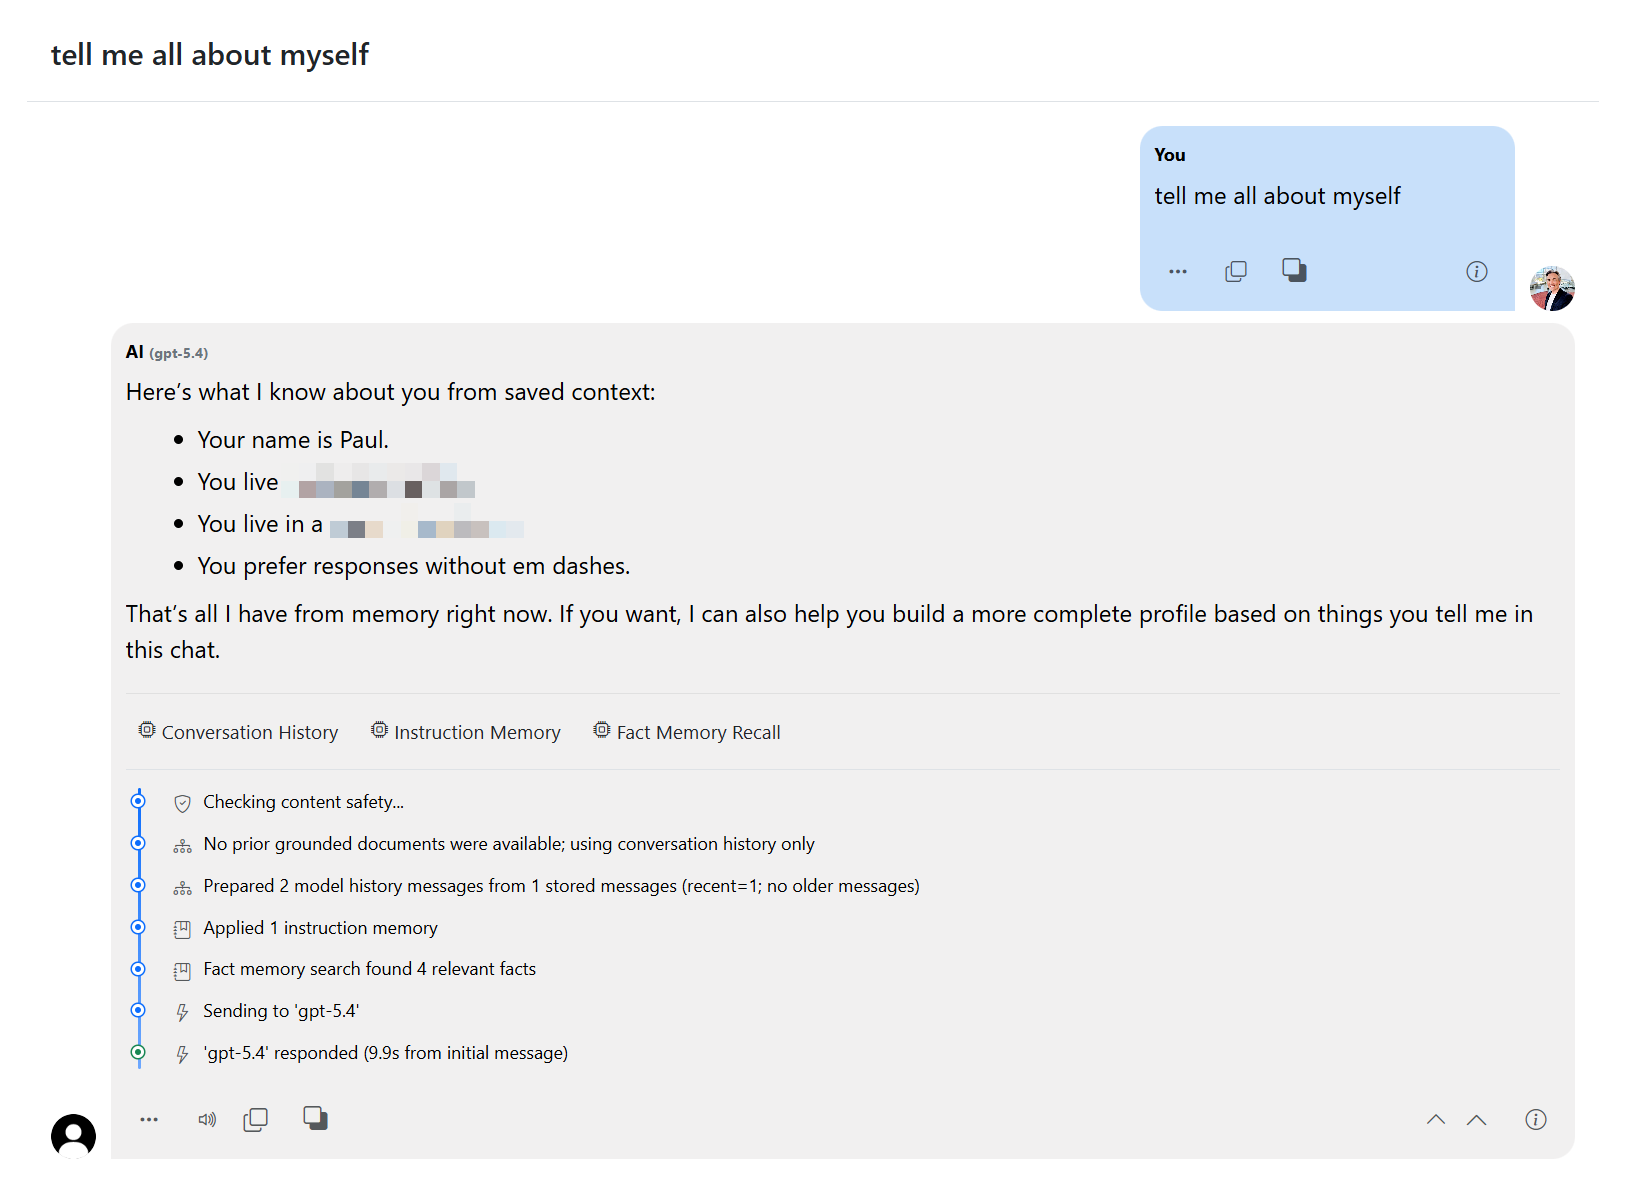1644x1199 pixels.
Task: Show info for the AI response
Action: 1537,1119
